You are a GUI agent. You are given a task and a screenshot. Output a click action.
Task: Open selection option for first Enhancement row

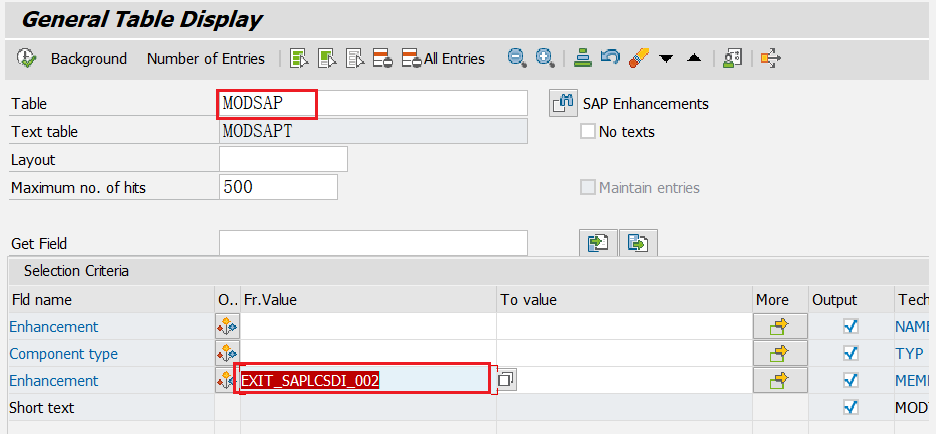227,326
